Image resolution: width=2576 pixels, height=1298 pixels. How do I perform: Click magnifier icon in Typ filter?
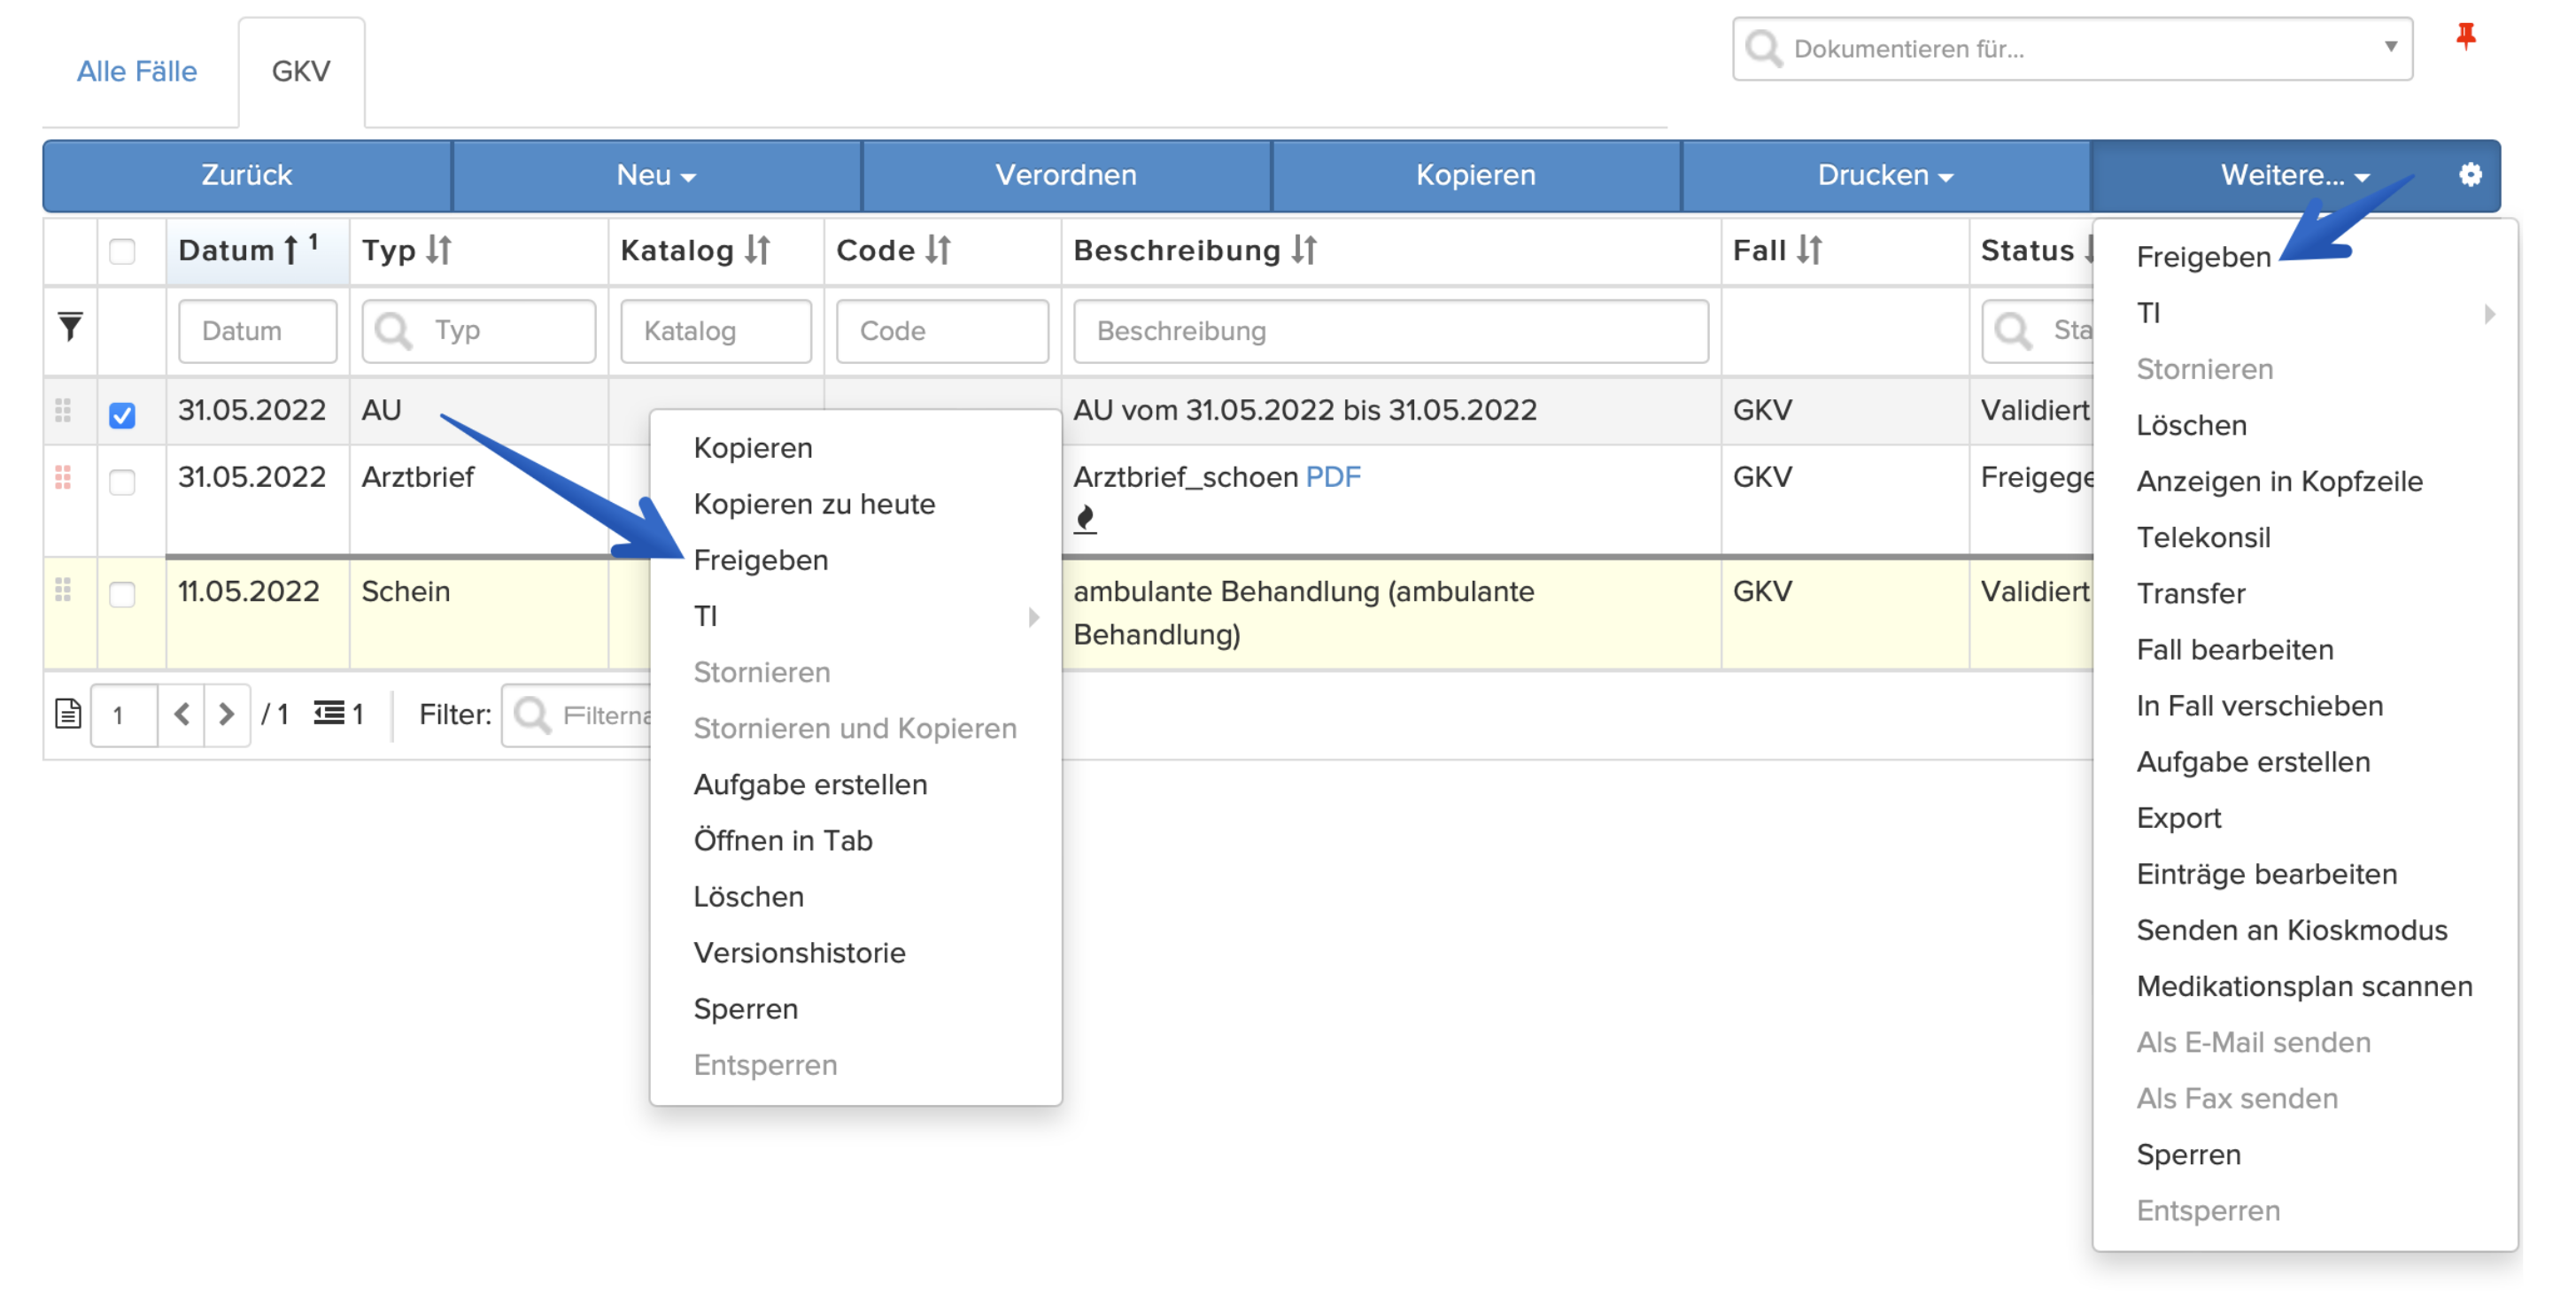(393, 330)
